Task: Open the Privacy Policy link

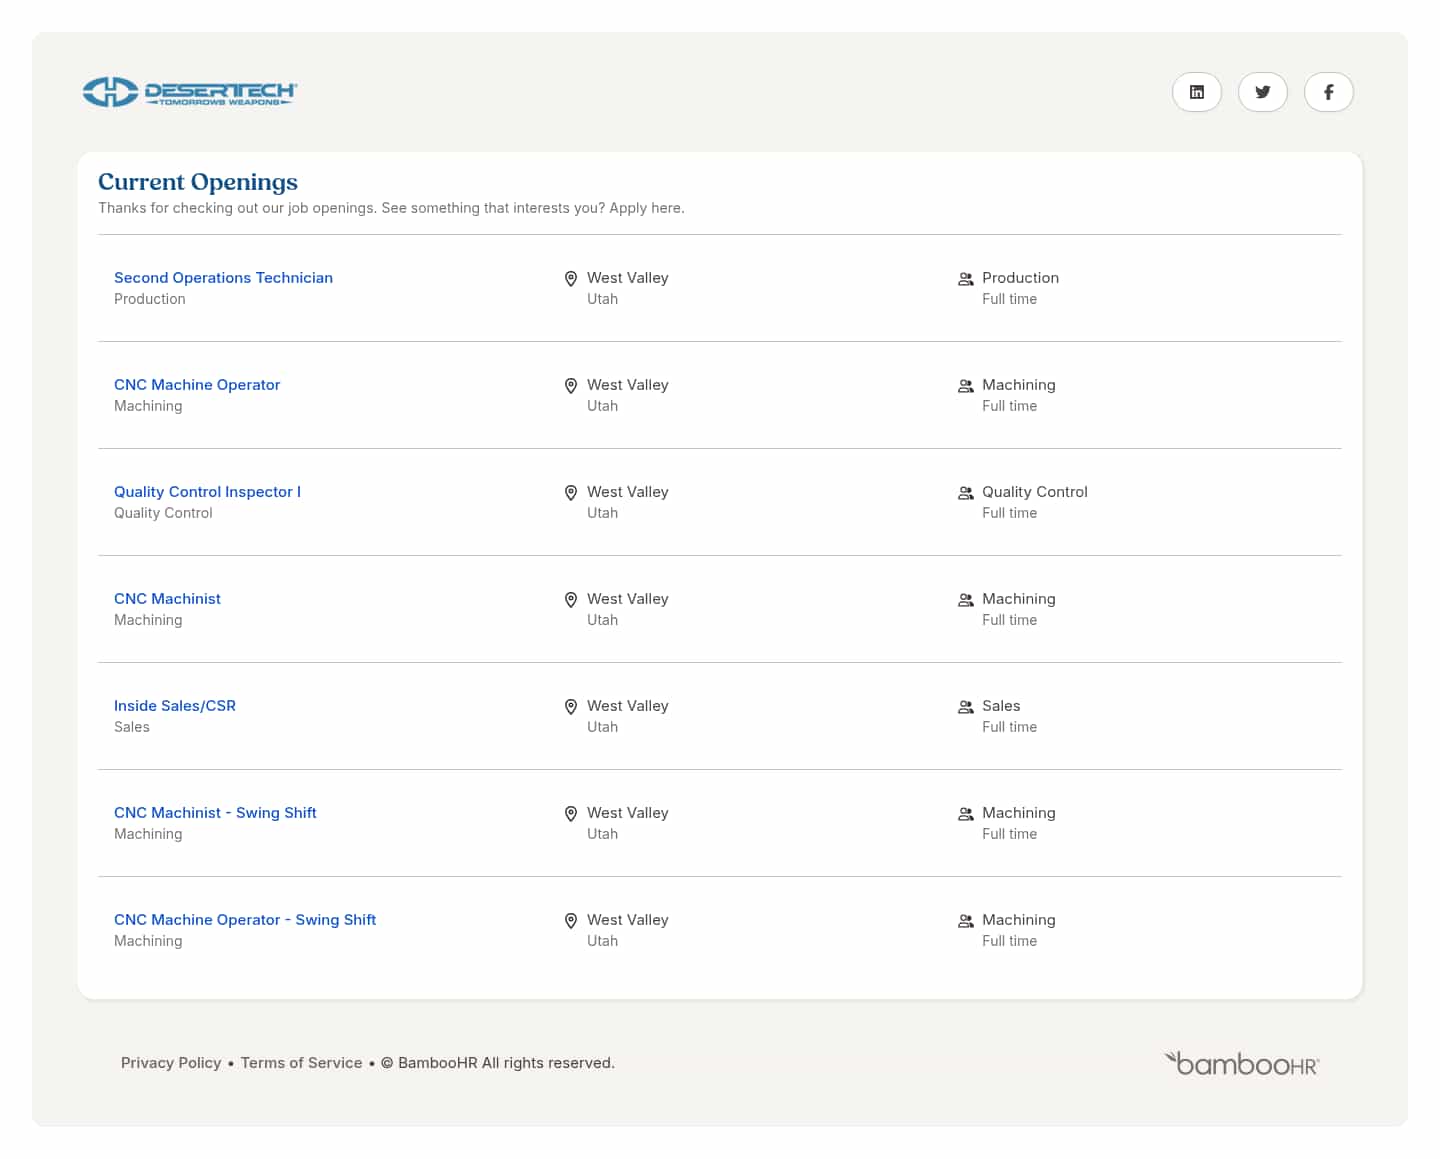Action: tap(171, 1063)
